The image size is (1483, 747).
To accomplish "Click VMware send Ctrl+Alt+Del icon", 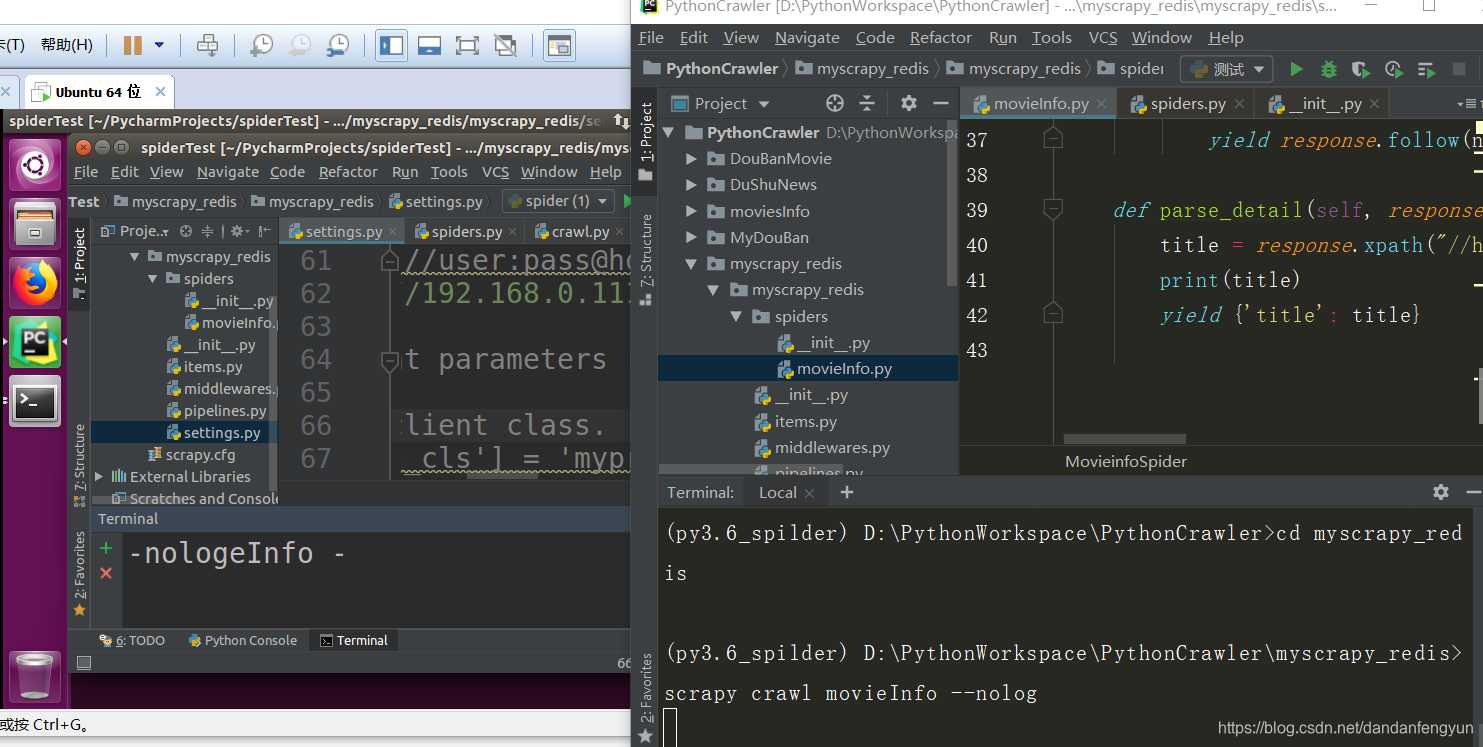I will pos(207,45).
